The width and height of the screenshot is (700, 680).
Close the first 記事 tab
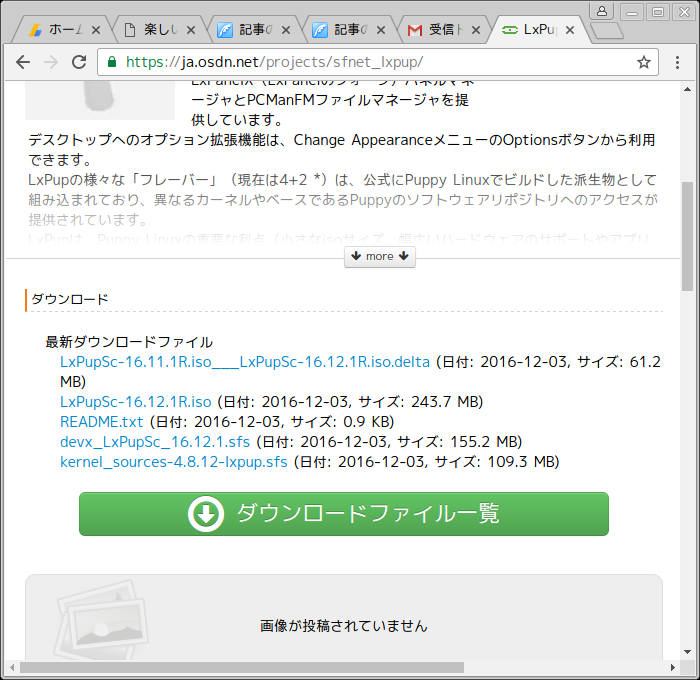point(286,30)
